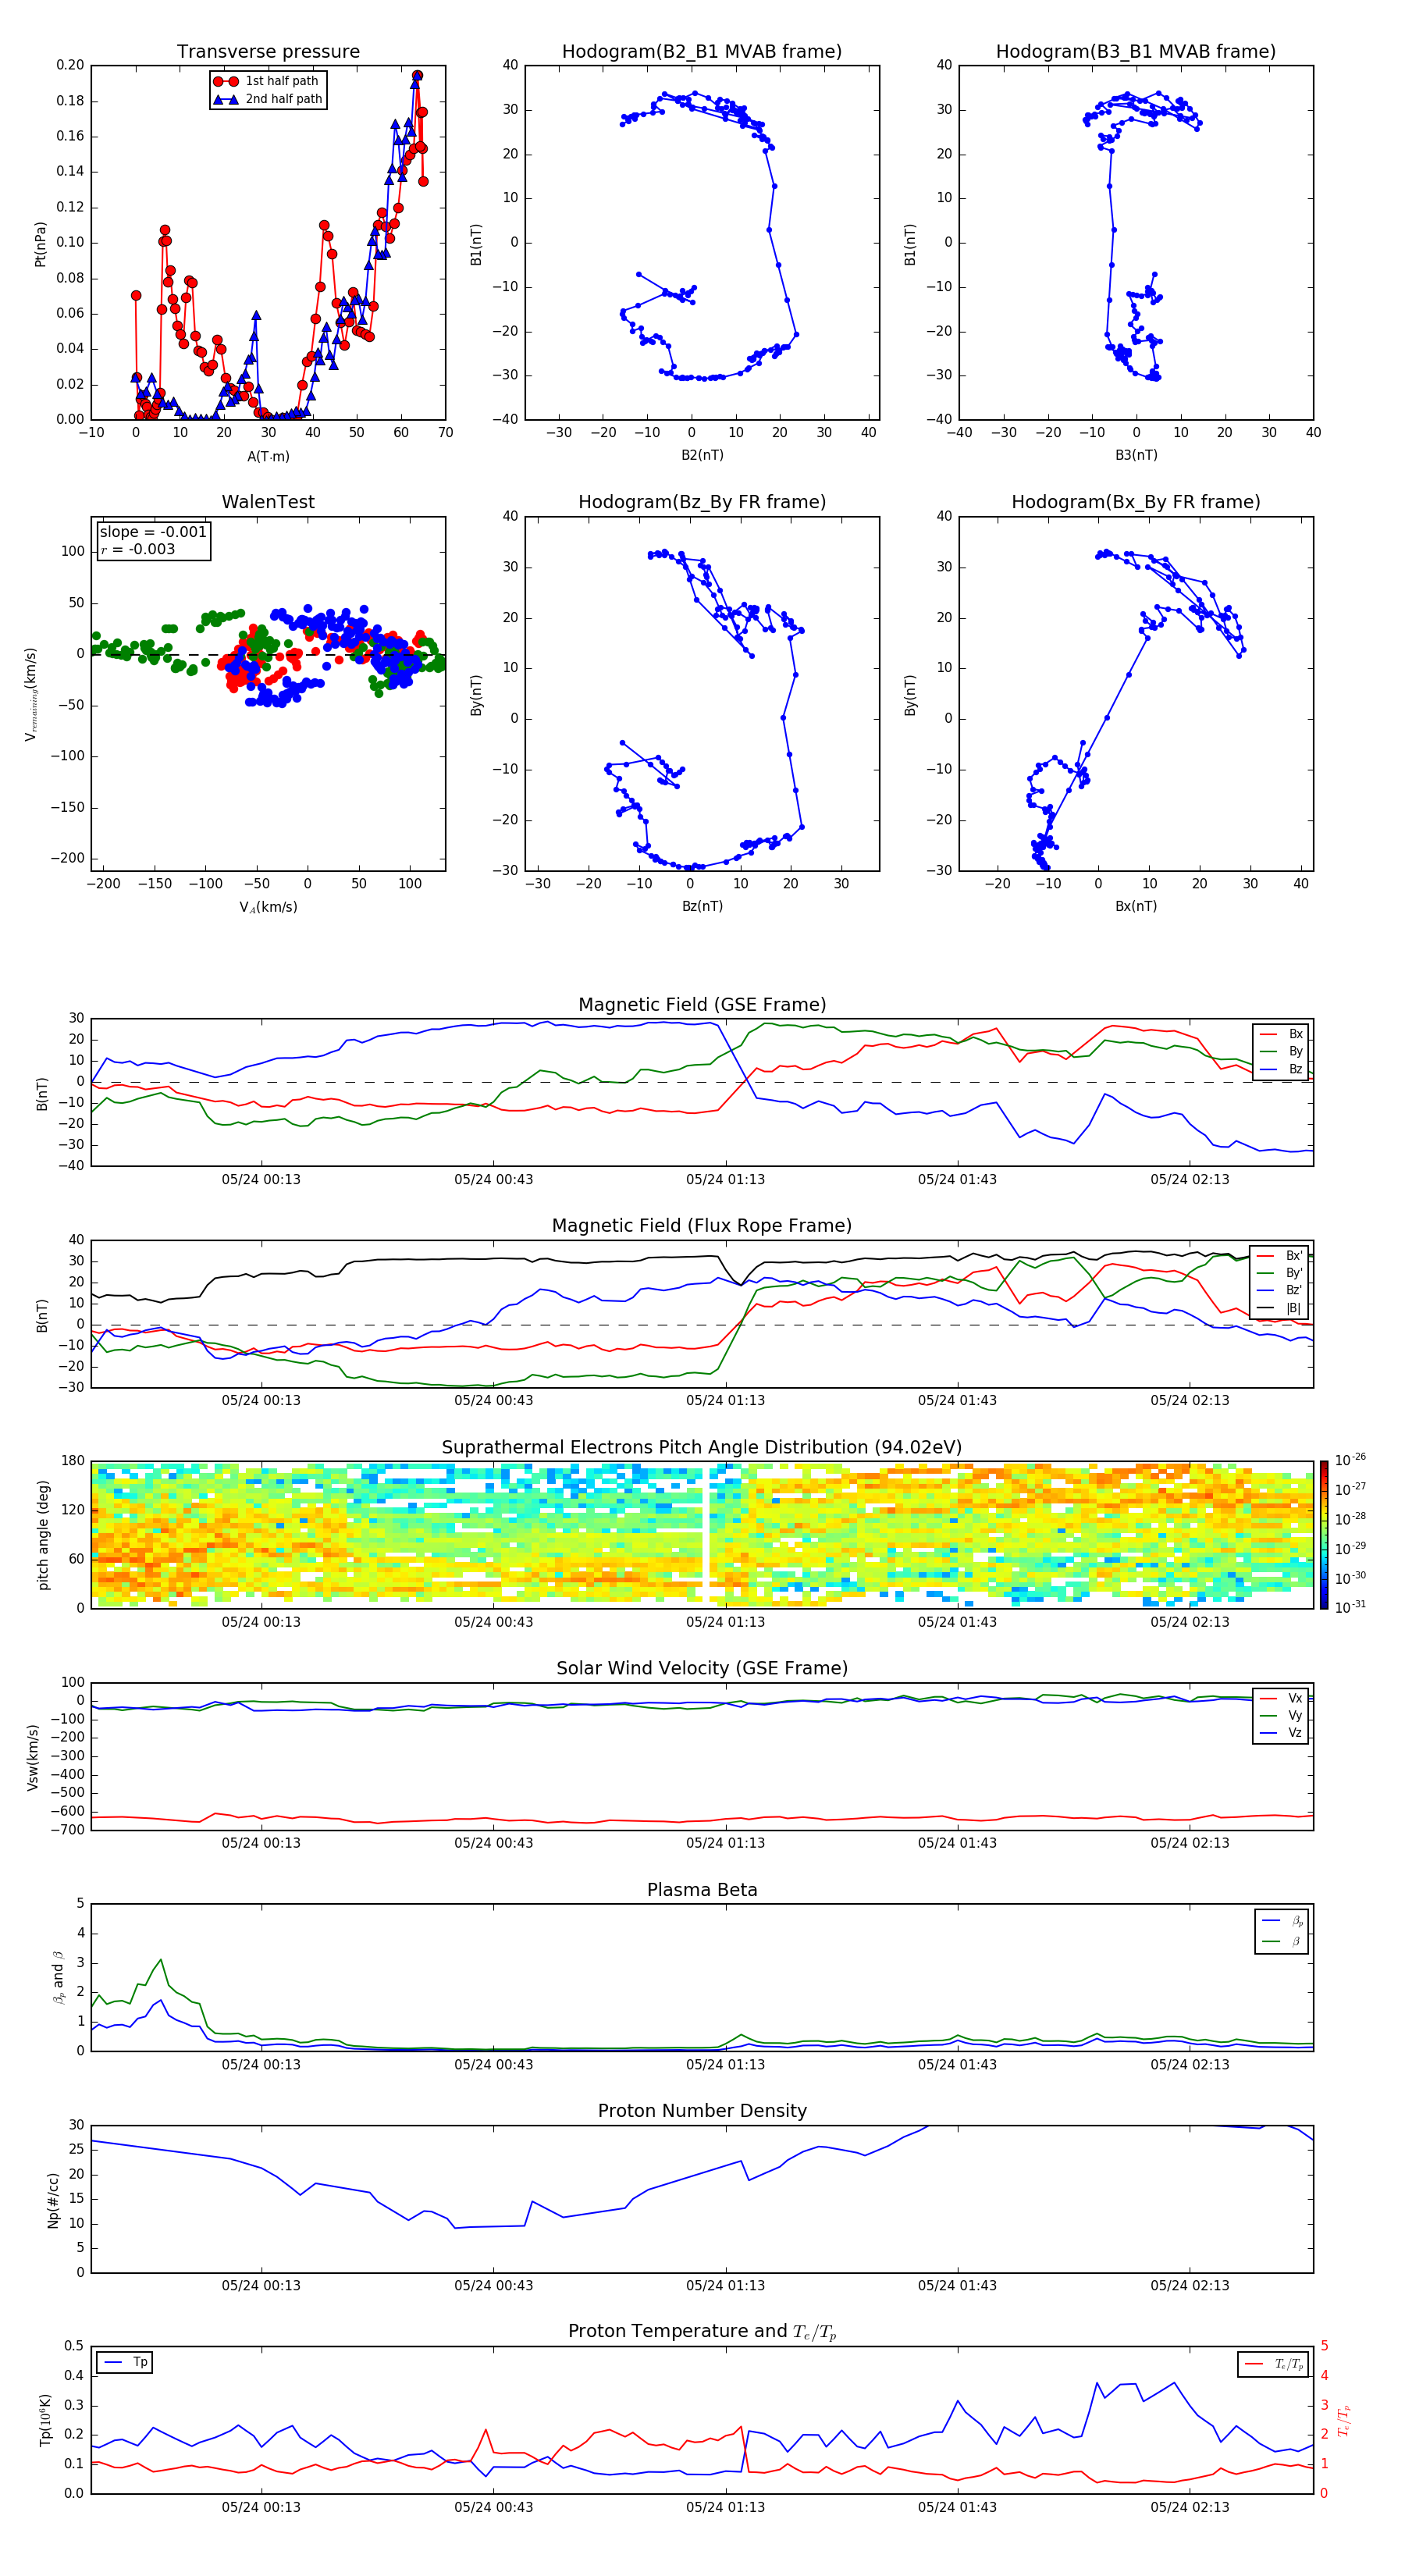Select Bx' in the Flux Rope legend
Image resolution: width=1405 pixels, height=2576 pixels.
(1280, 1256)
